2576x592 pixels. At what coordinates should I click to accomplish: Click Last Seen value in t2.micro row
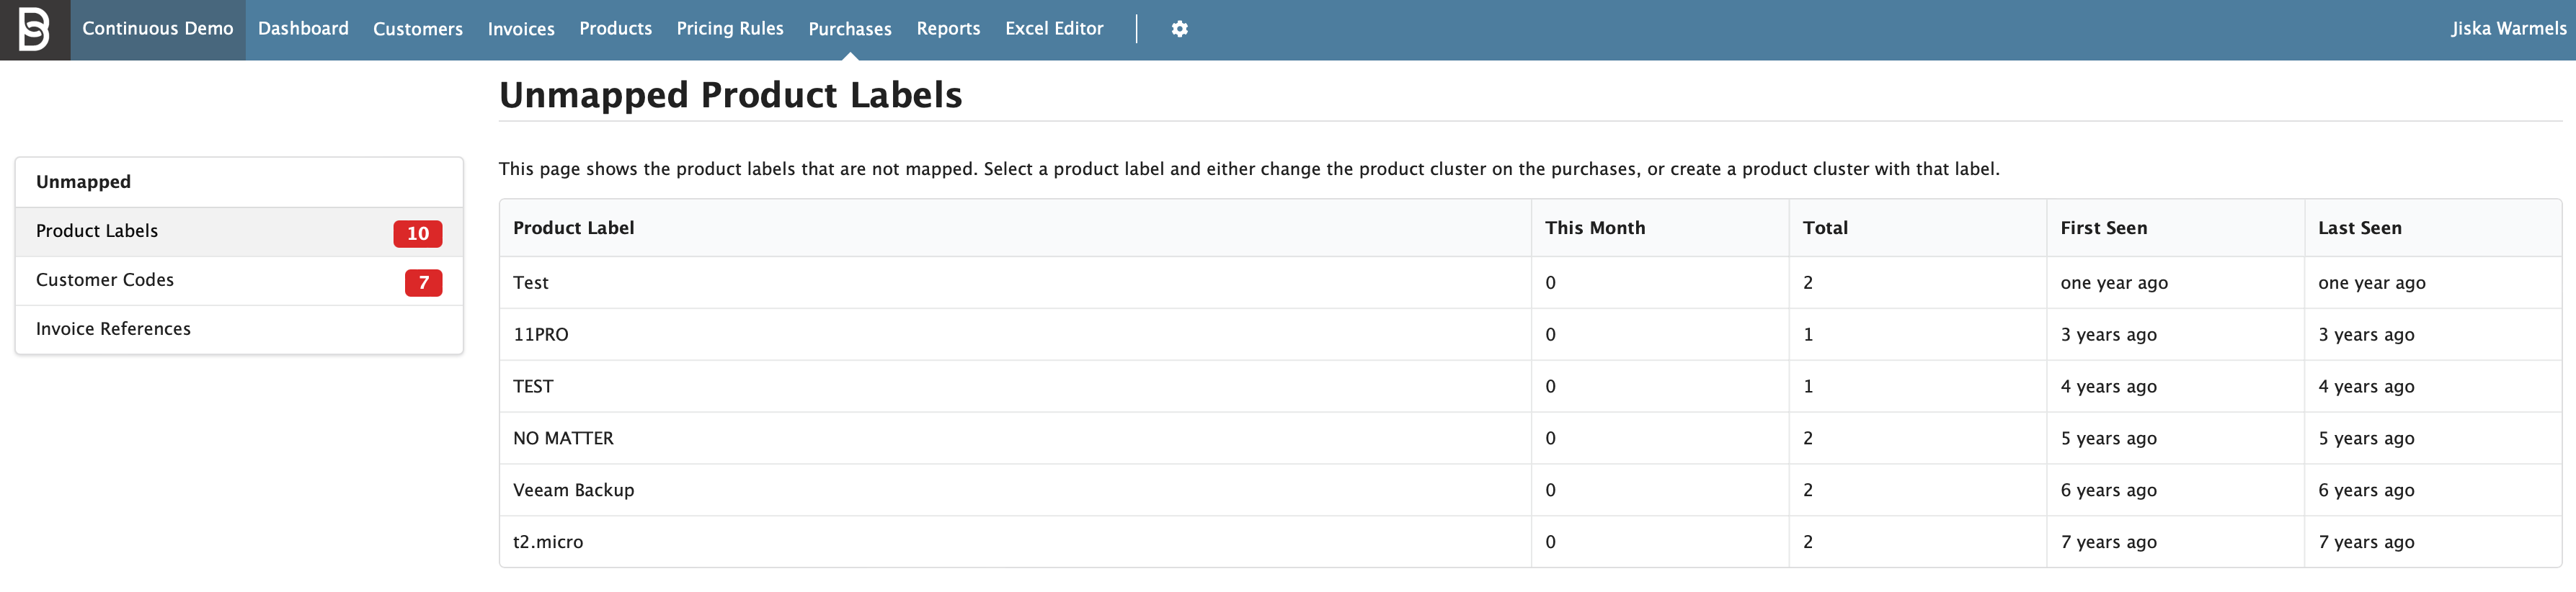(2366, 543)
